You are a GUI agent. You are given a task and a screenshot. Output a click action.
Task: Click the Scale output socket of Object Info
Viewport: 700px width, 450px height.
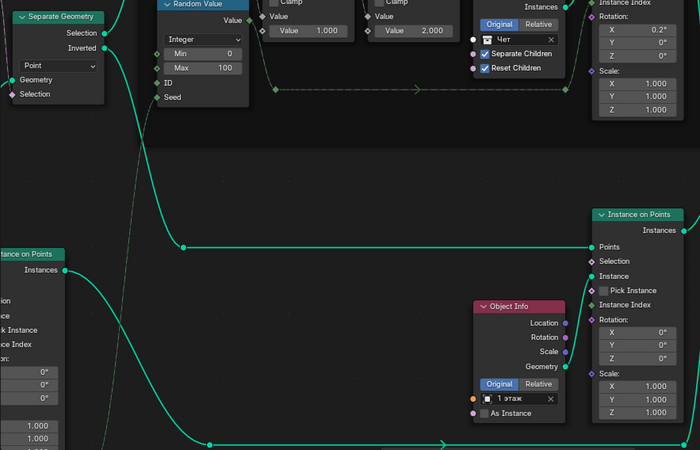566,352
